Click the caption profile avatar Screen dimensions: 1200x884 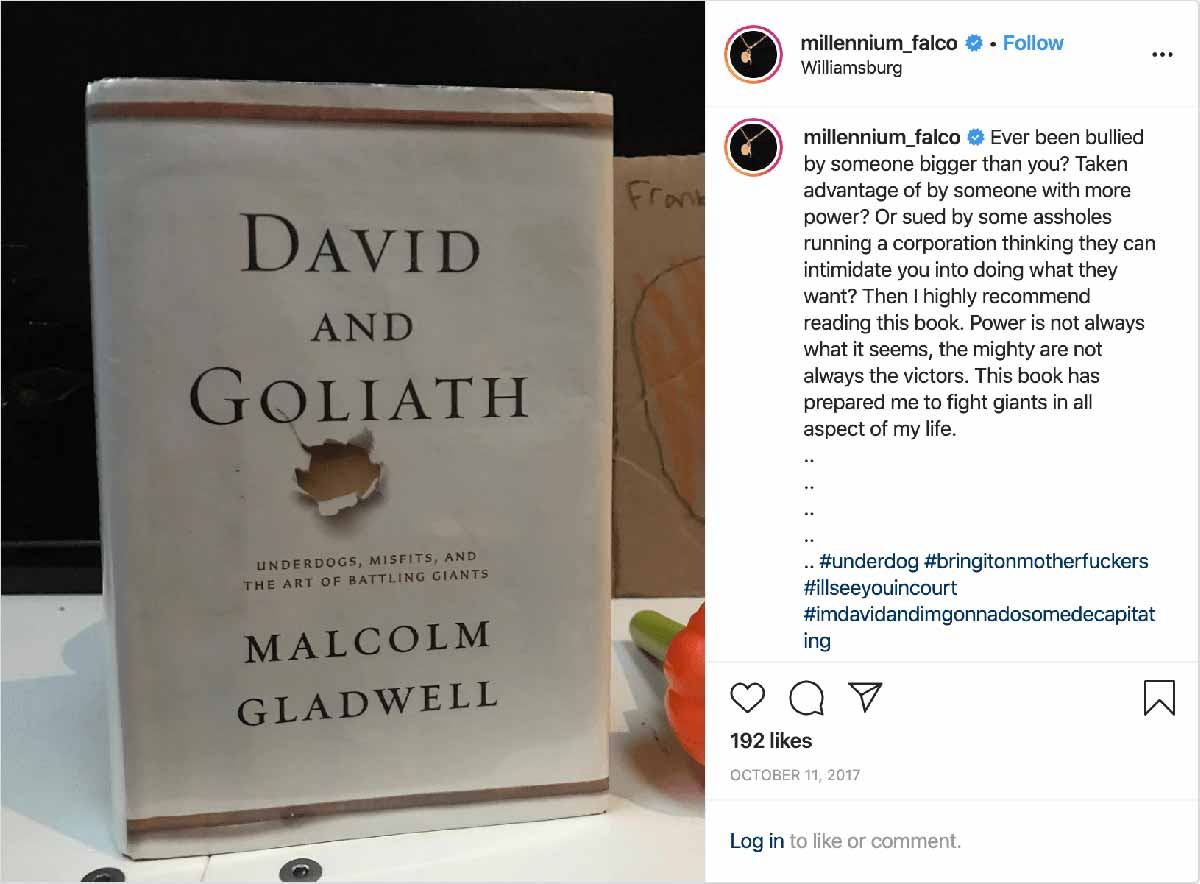(754, 149)
